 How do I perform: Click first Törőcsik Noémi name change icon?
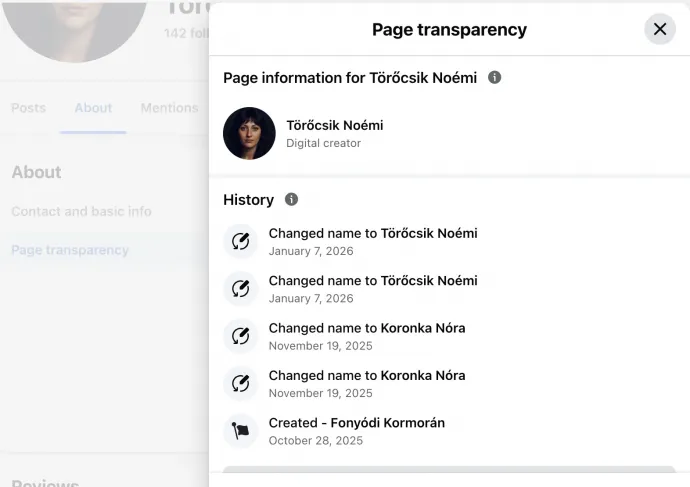tap(240, 241)
